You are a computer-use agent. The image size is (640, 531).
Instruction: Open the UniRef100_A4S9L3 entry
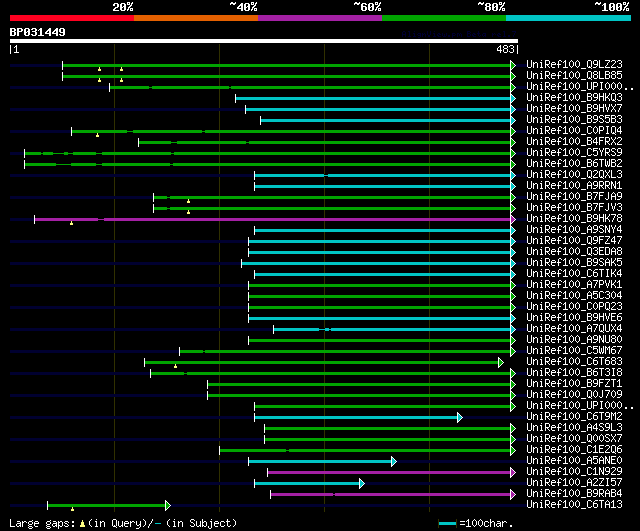click(x=574, y=428)
